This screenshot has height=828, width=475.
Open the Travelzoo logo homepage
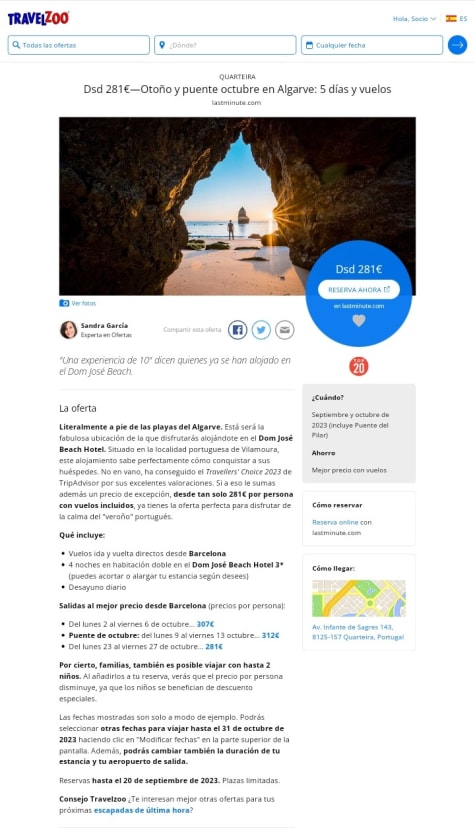[x=38, y=18]
